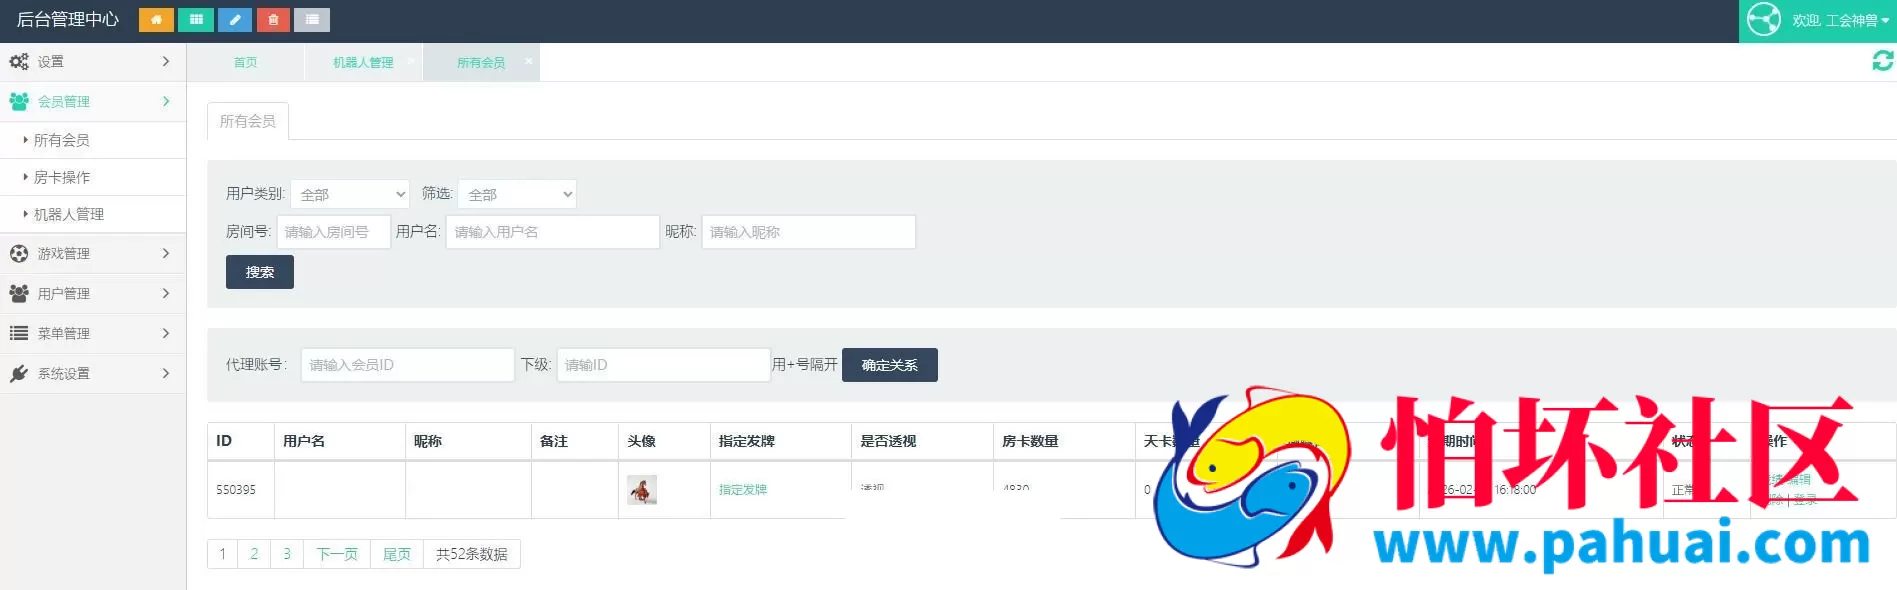Screen dimensions: 1897x590
Task: Click the blue pencil edit icon button
Action: pos(235,20)
